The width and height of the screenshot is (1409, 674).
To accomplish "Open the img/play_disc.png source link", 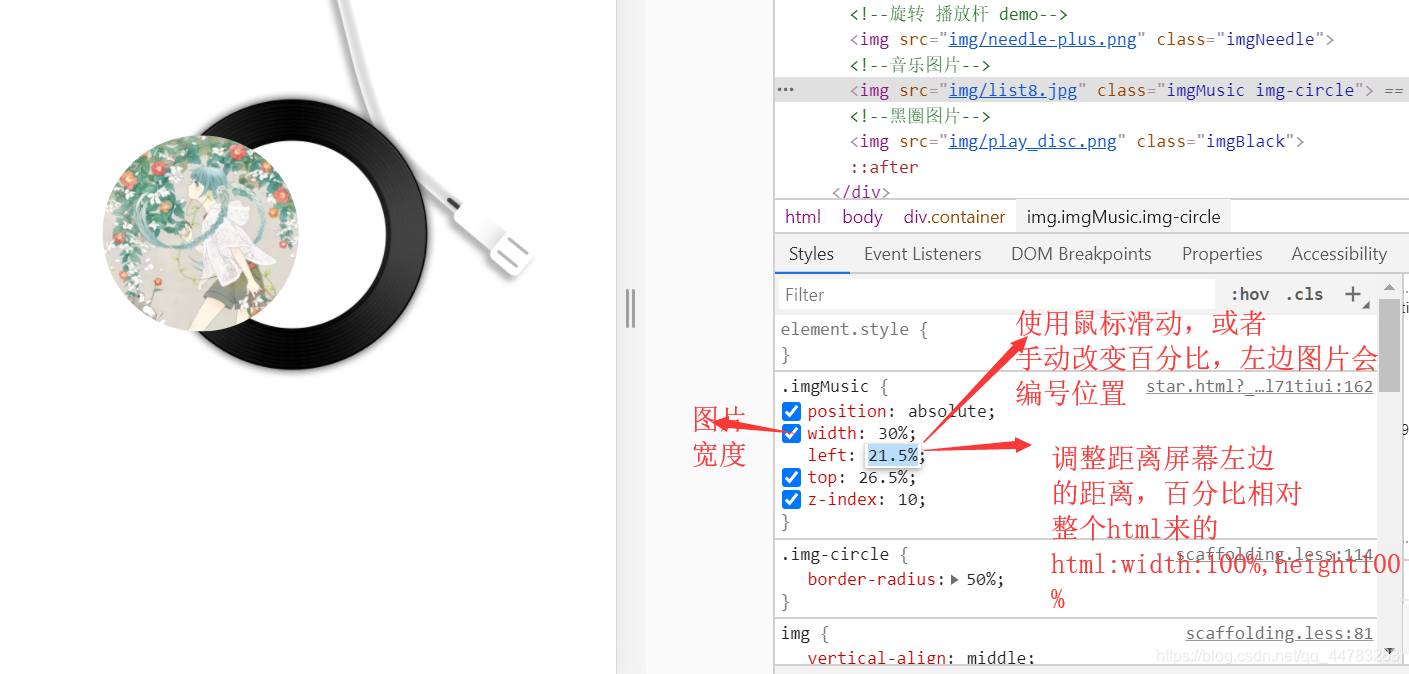I will point(1033,141).
